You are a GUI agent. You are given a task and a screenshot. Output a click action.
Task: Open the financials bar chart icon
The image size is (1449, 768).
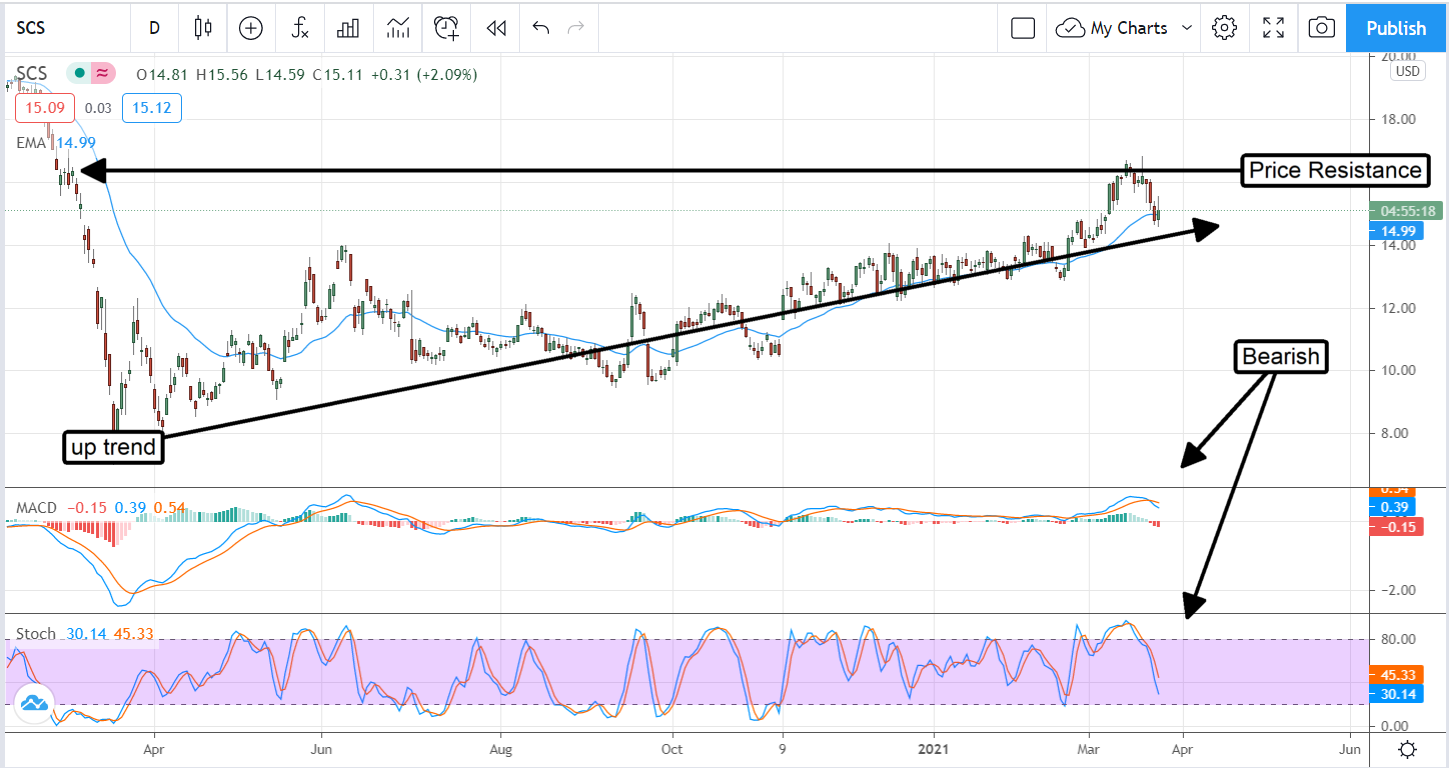point(348,28)
